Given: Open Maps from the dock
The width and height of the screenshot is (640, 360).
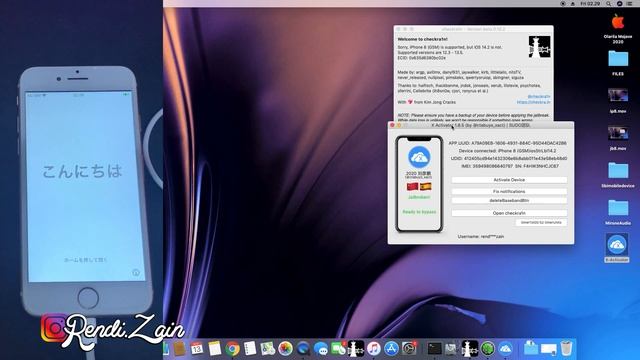Looking at the screenshot, I should pyautogui.click(x=268, y=349).
